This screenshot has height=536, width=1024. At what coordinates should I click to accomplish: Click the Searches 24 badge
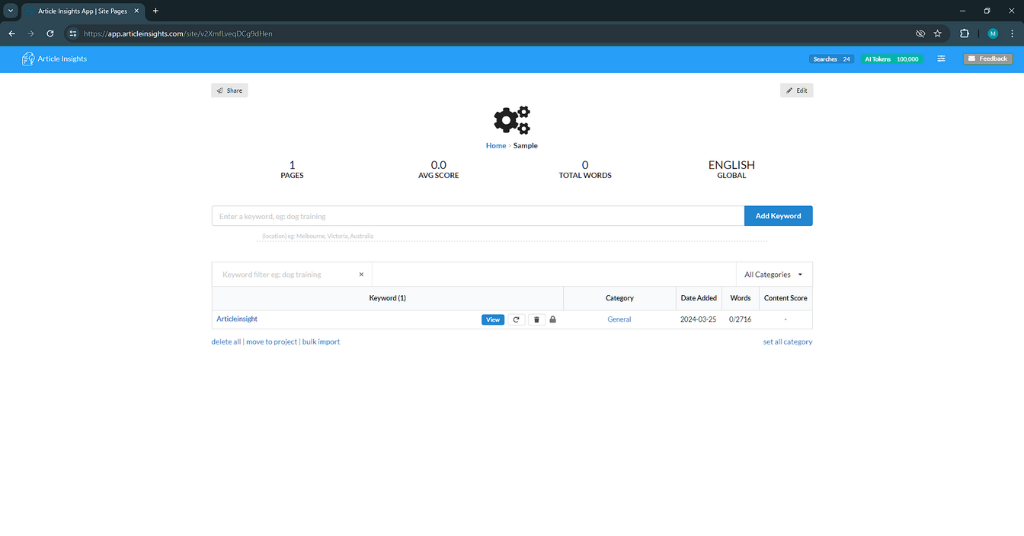831,59
